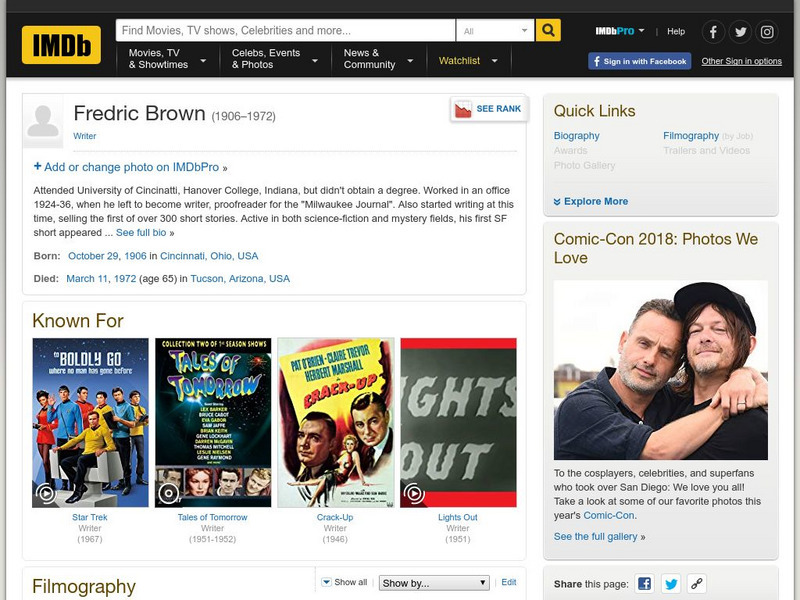Click the Filmography Edit link
This screenshot has height=600, width=800.
pyautogui.click(x=509, y=582)
